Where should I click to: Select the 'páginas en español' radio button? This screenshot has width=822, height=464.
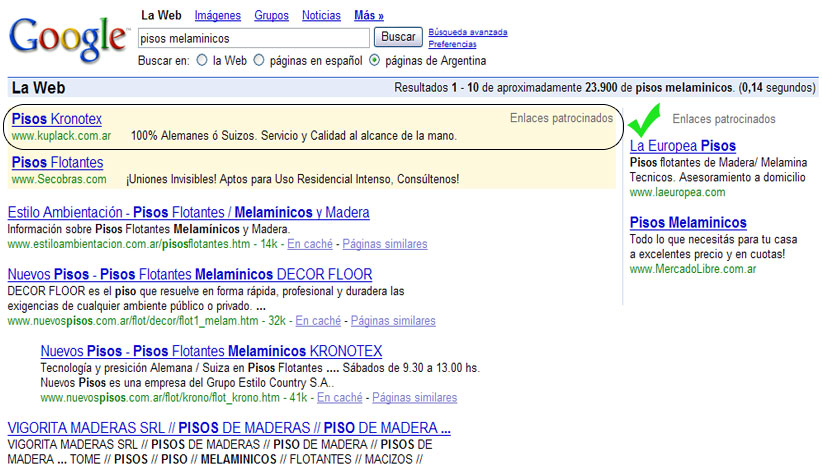(259, 60)
